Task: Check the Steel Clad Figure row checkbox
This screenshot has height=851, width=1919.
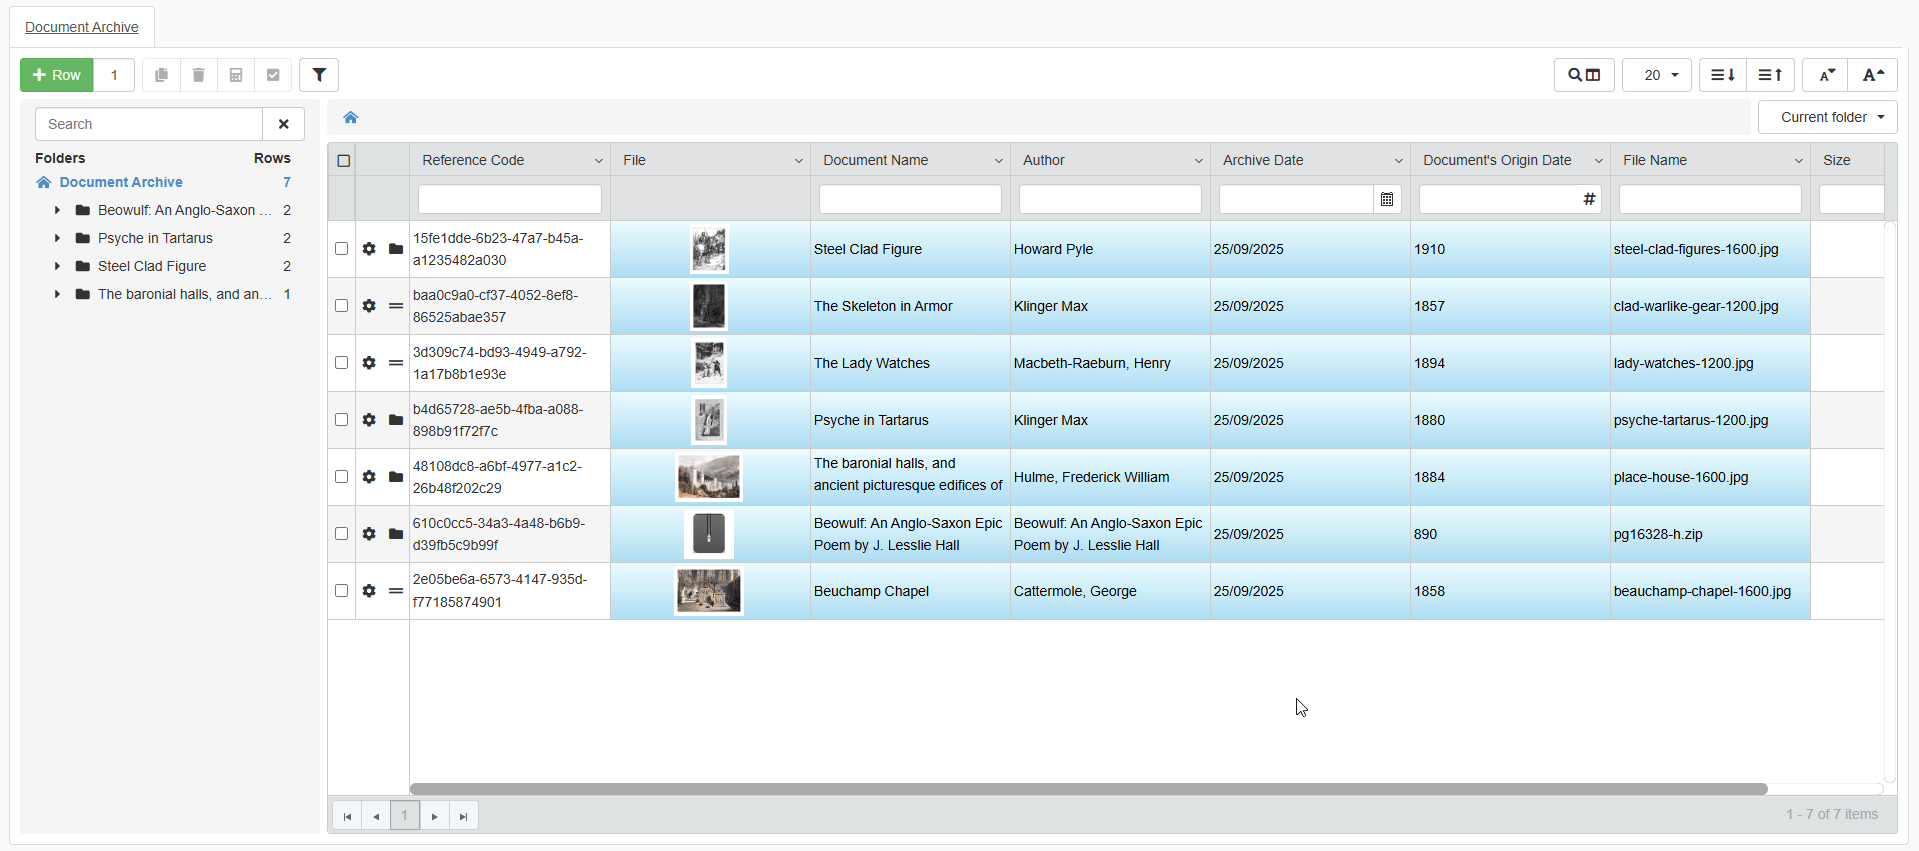Action: point(342,249)
